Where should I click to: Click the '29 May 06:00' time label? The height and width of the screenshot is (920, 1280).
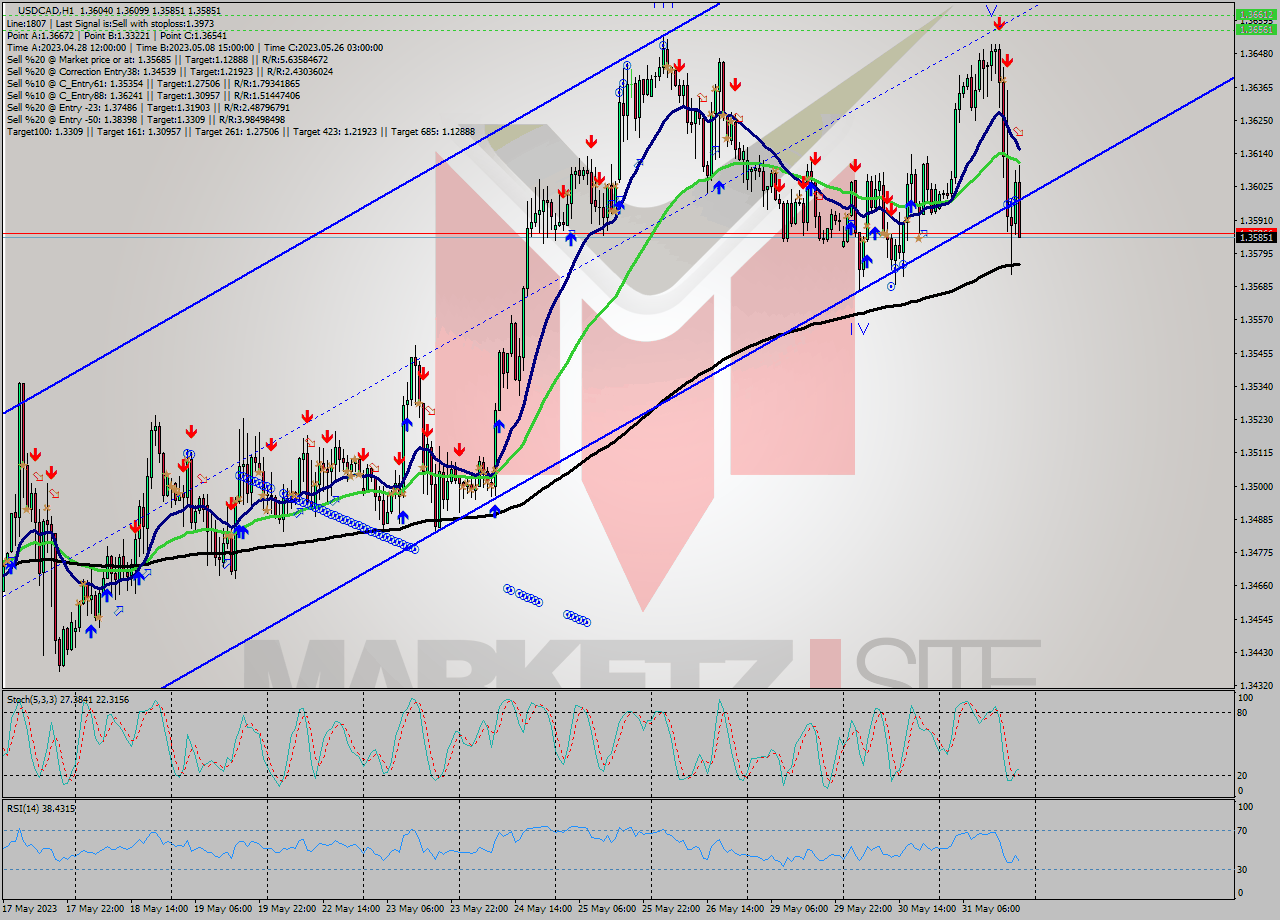click(799, 908)
